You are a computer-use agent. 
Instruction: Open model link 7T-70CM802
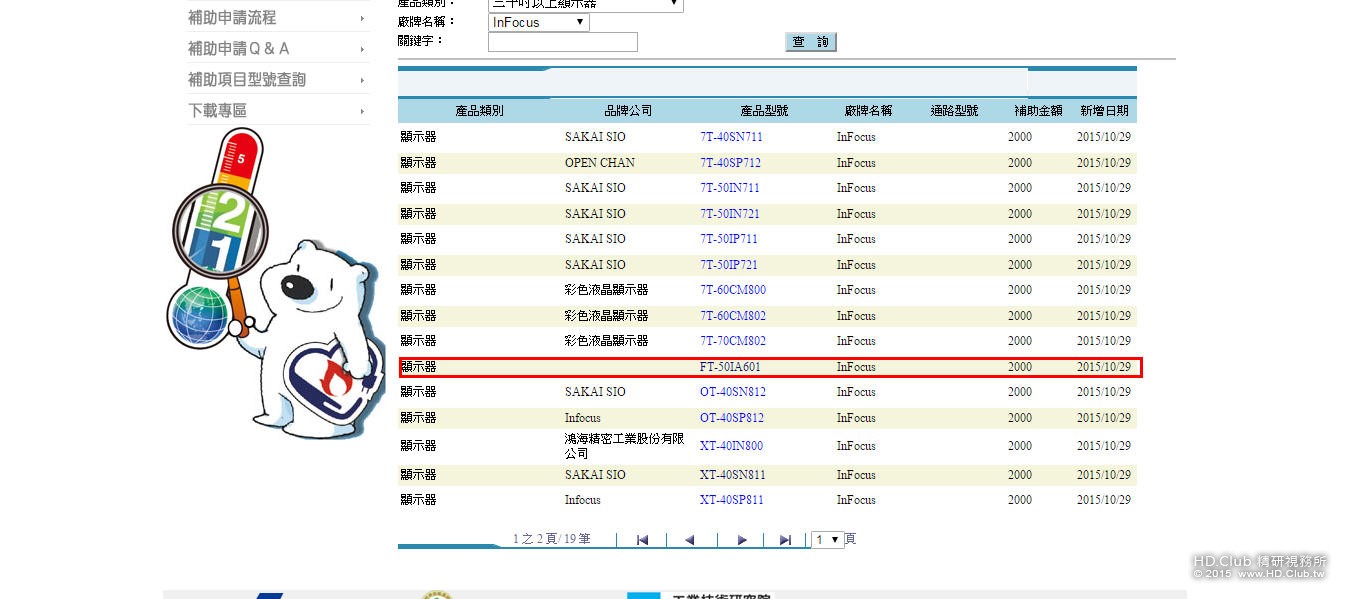coord(733,341)
